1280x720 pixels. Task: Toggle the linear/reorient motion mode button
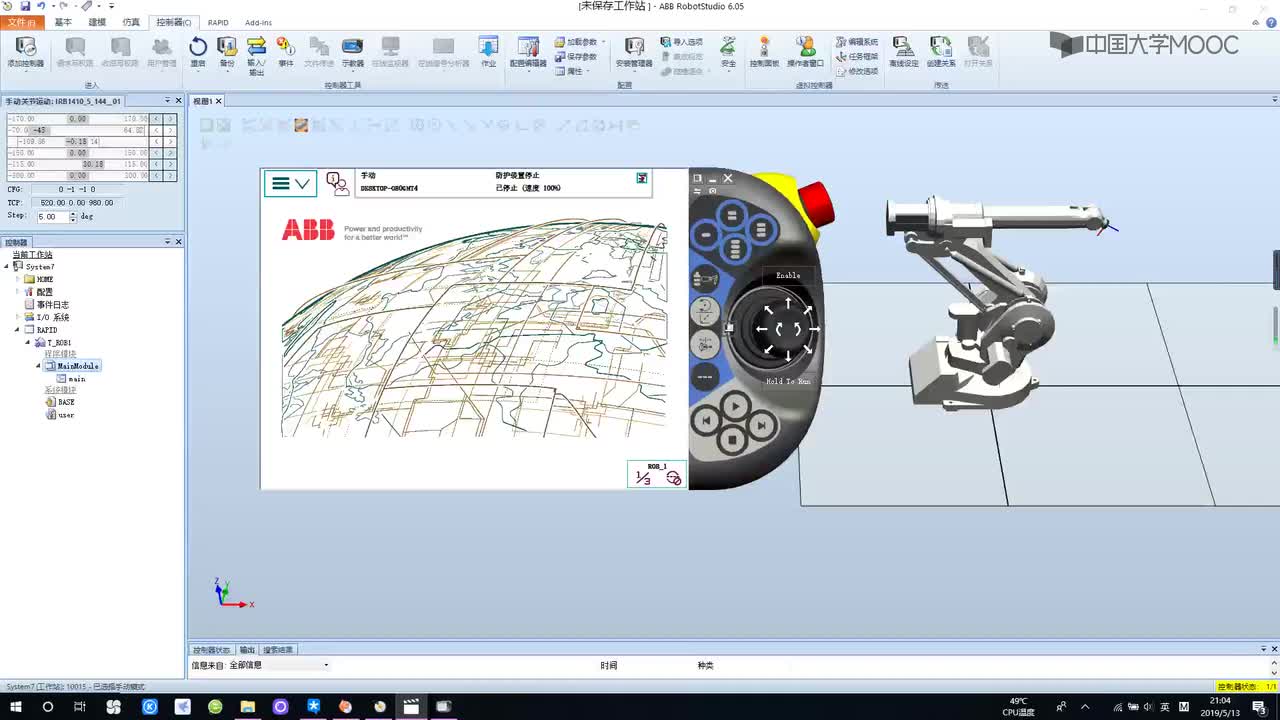click(x=705, y=311)
